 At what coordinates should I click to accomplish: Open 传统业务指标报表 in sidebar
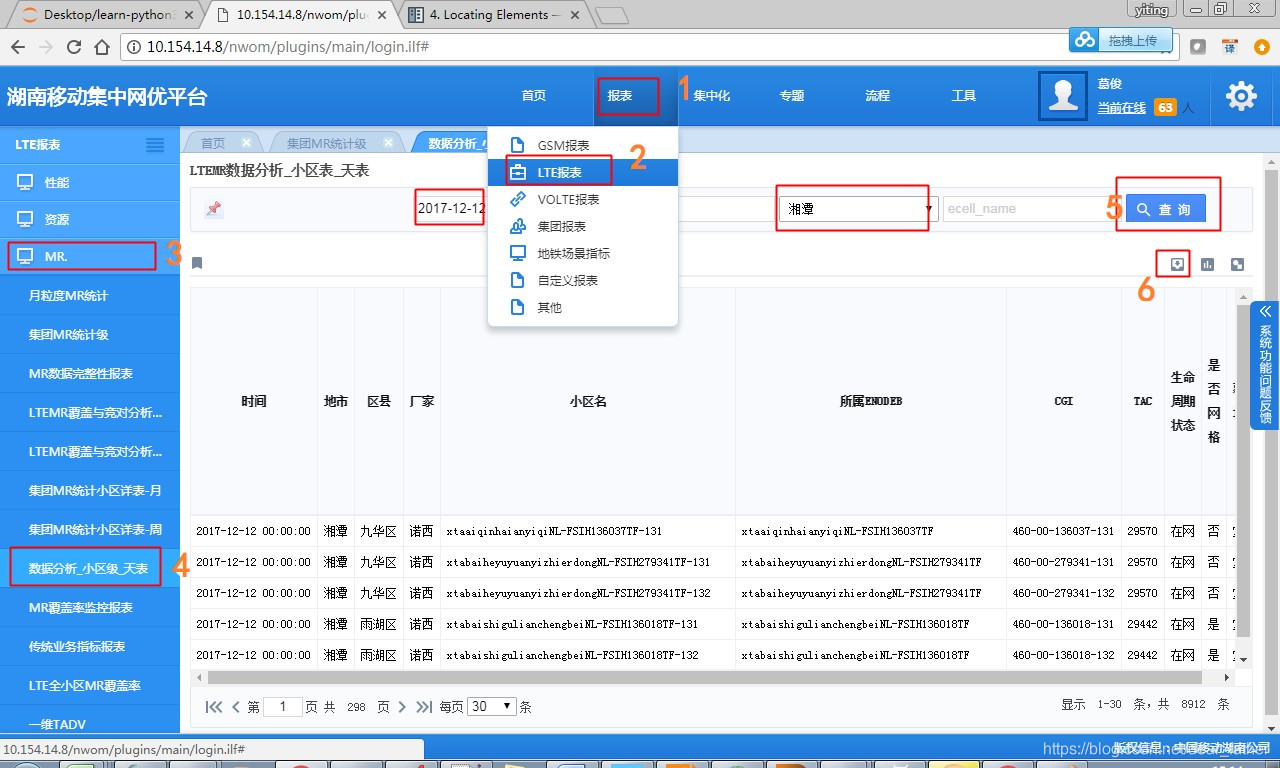click(90, 646)
